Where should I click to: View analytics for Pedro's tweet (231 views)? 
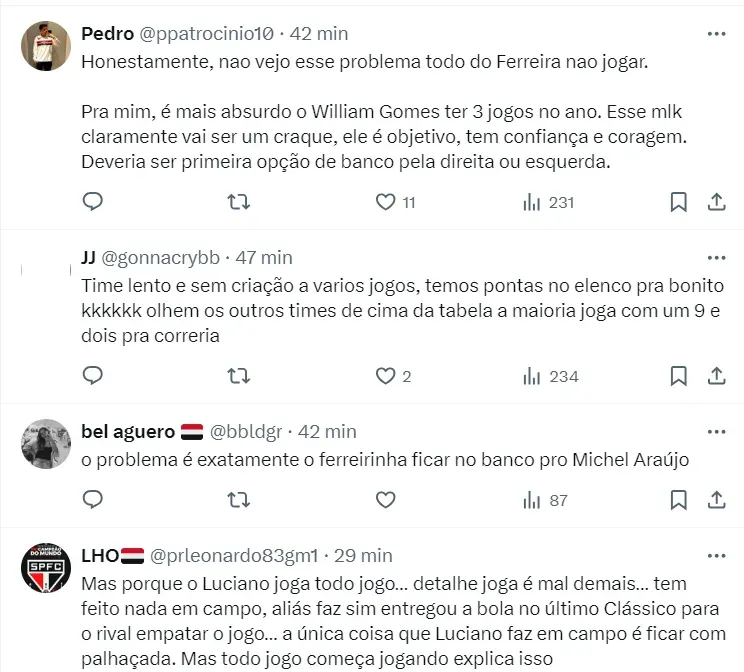[532, 202]
